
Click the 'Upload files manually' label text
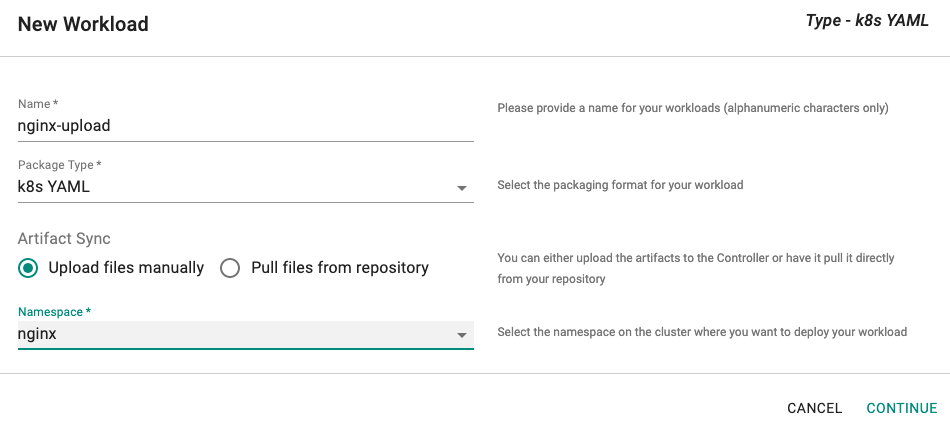click(126, 268)
